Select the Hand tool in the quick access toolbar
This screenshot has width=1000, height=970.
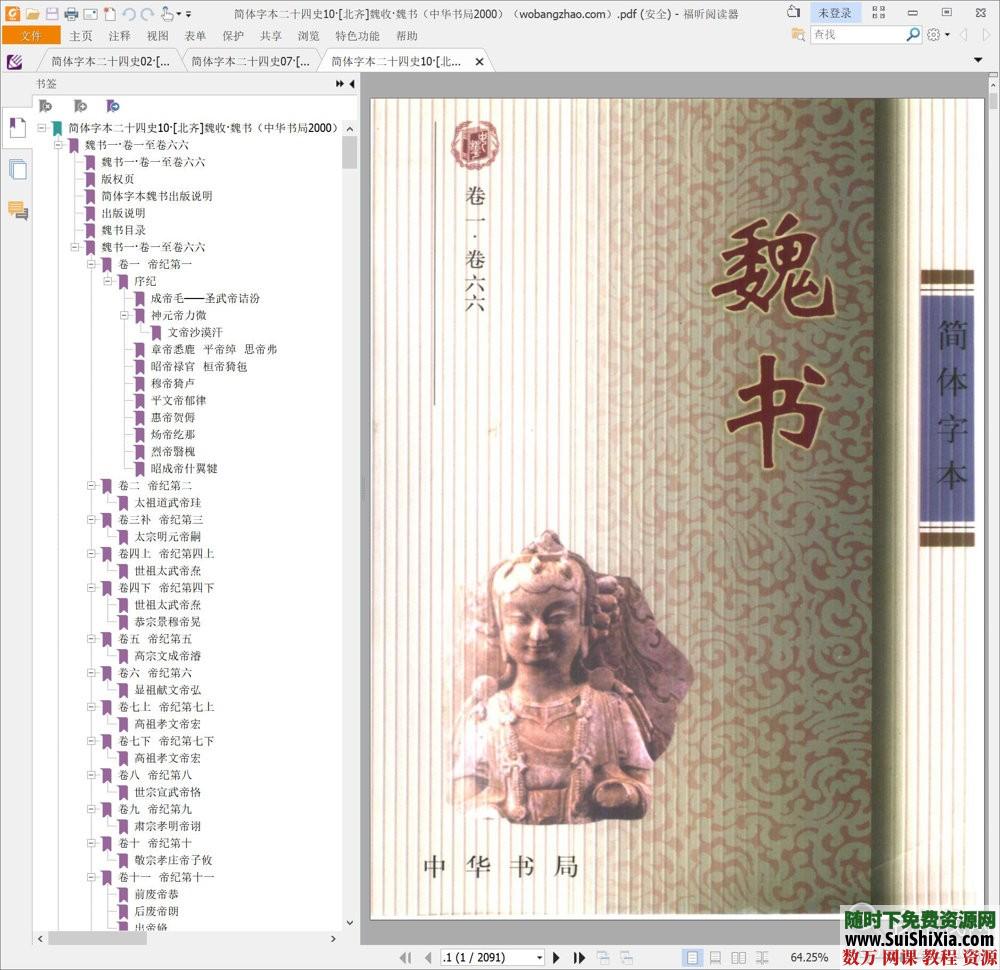[167, 13]
